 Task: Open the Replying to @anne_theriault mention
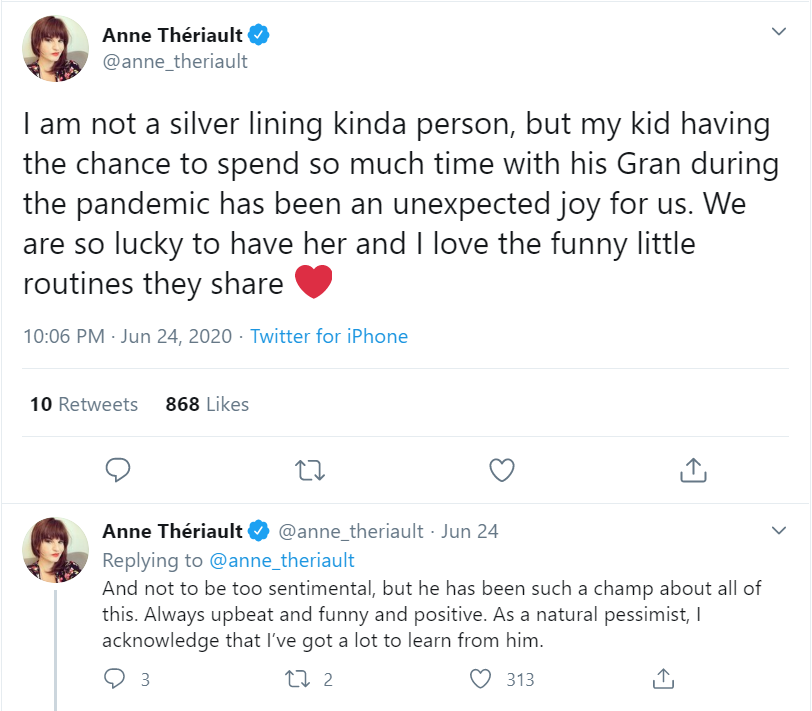pyautogui.click(x=282, y=560)
